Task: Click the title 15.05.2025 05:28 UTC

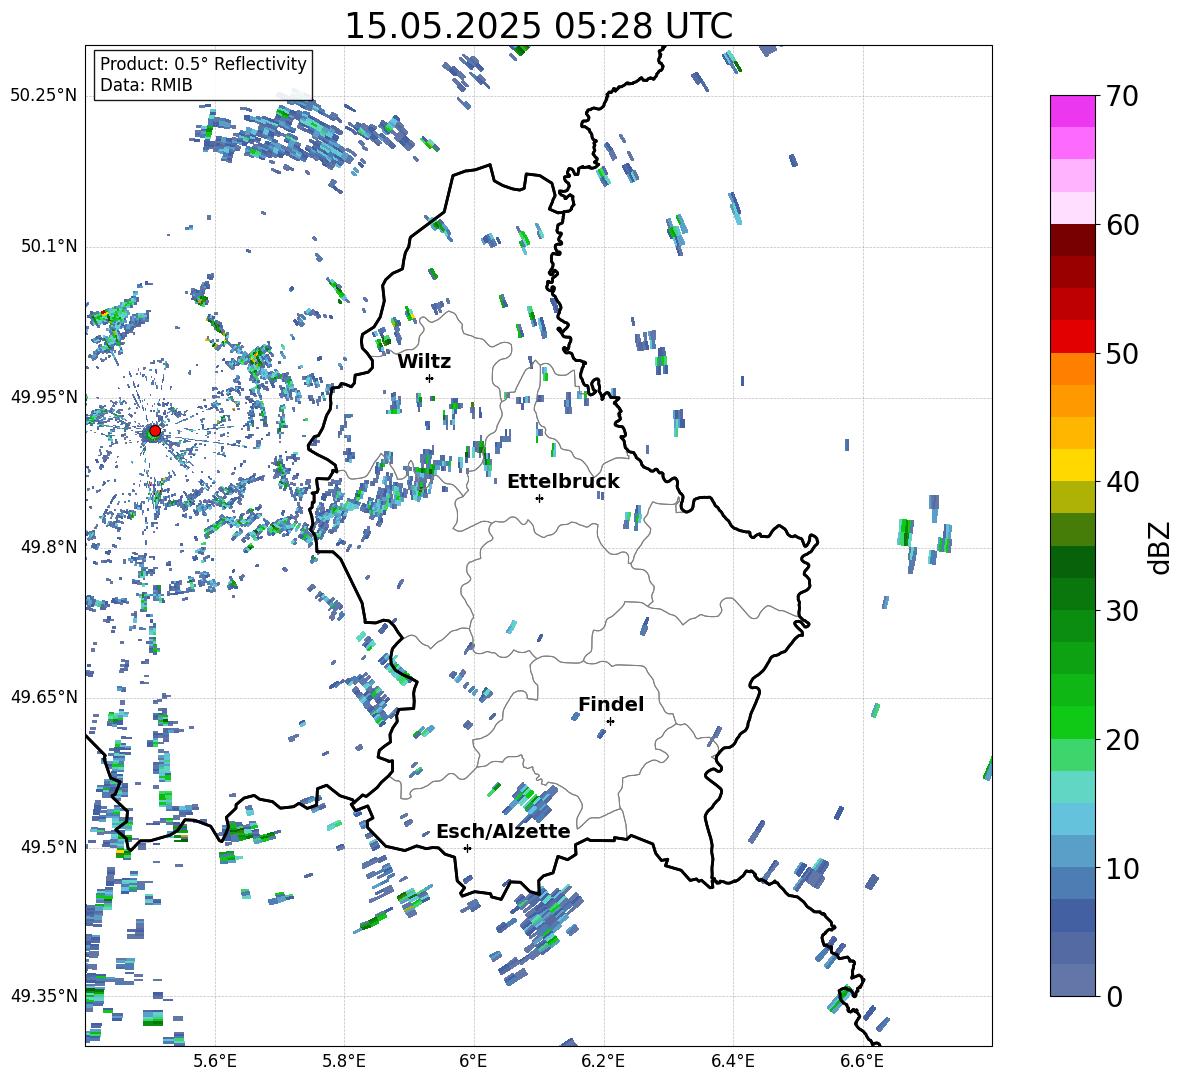Action: coord(538,26)
